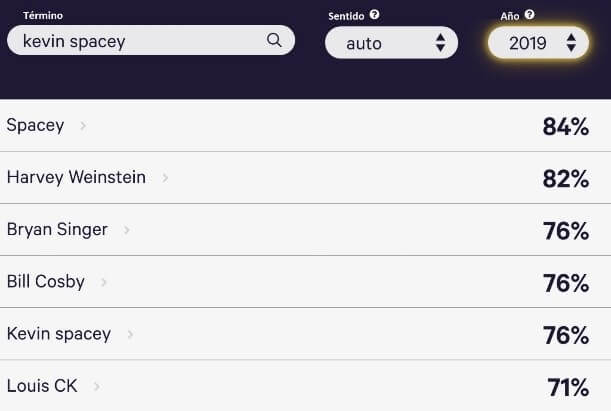
Task: Click the Año help question icon
Action: pos(529,15)
